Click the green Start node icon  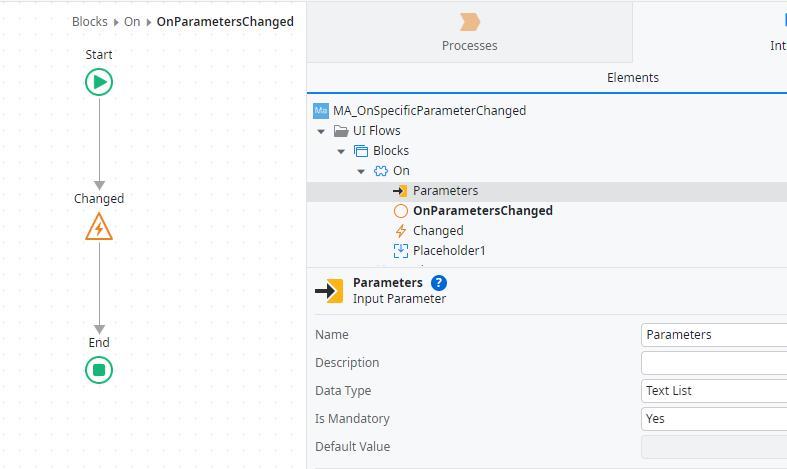point(99,82)
